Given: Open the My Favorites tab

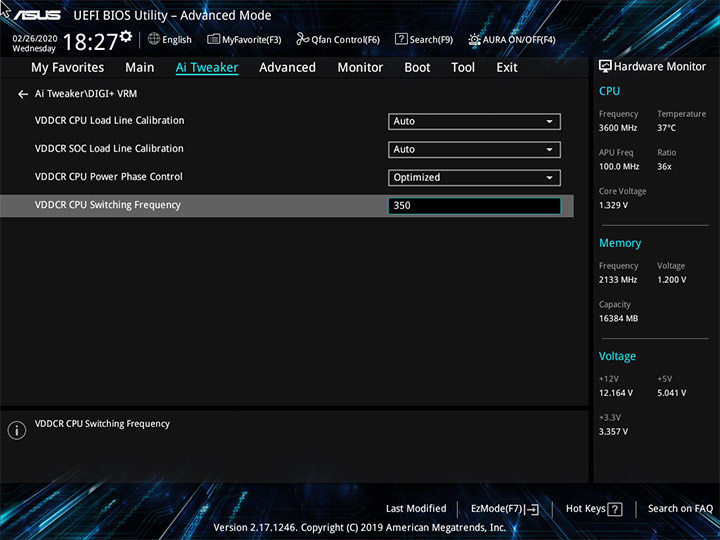Looking at the screenshot, I should coord(68,68).
